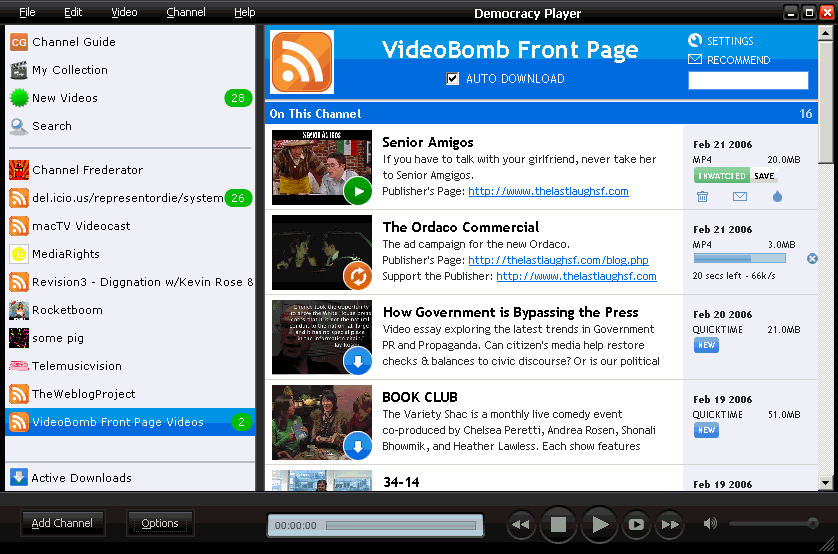Click The Ordaco Commercial title
Screen dimensions: 838x554
click(461, 227)
